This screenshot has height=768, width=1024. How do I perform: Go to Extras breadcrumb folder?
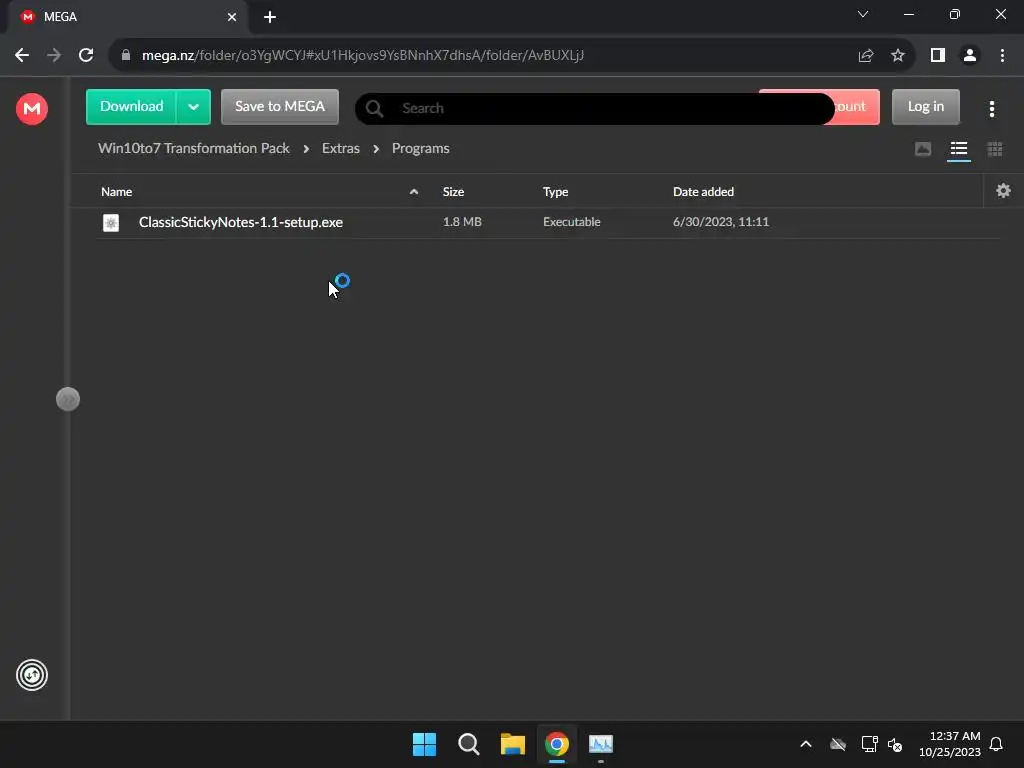click(x=340, y=148)
